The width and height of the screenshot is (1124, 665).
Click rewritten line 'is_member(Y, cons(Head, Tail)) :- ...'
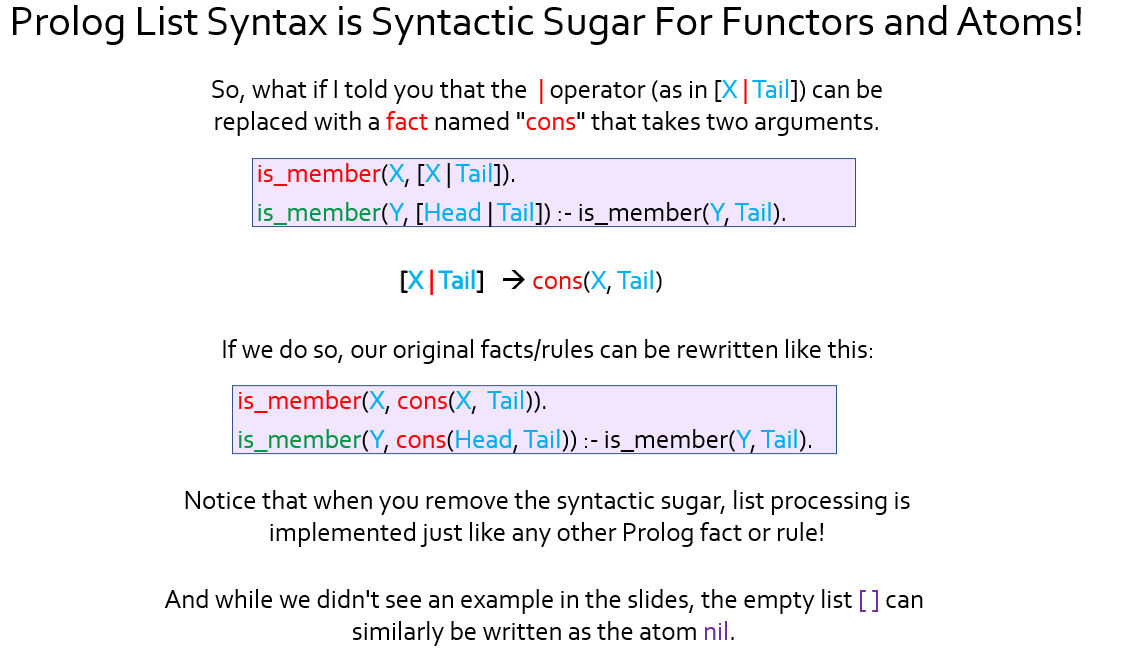525,440
